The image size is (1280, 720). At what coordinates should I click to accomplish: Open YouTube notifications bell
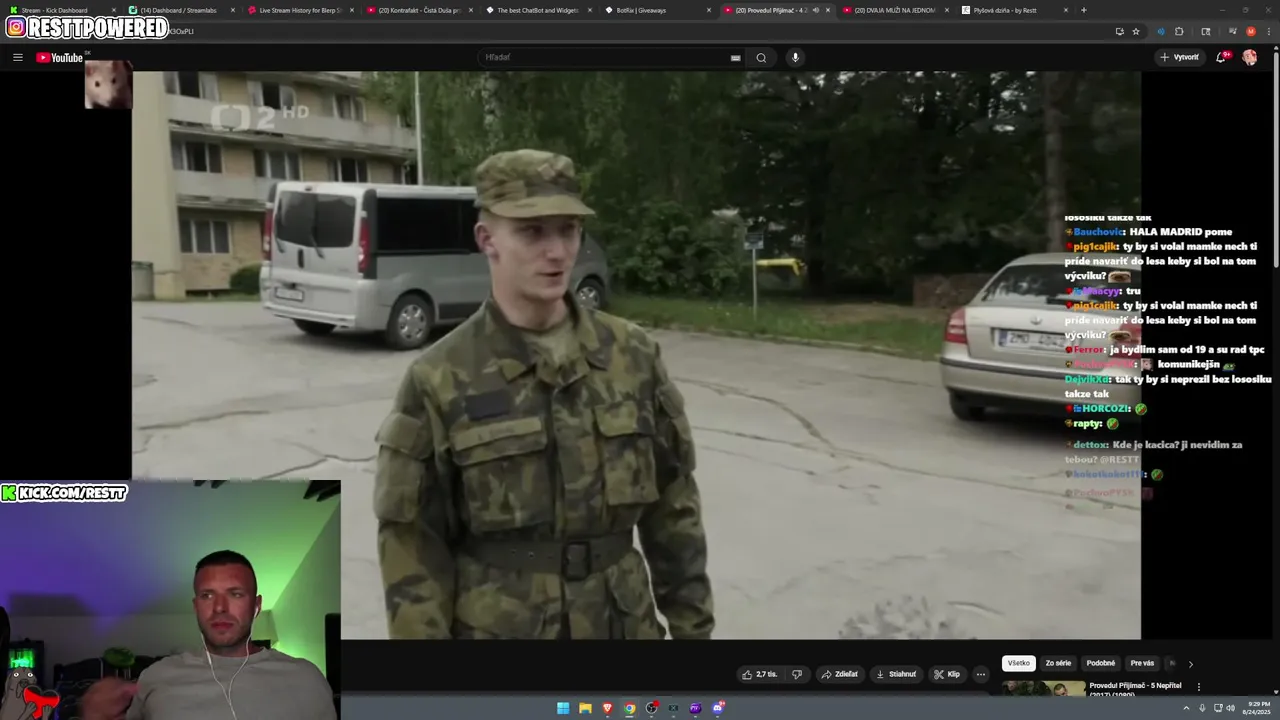tap(1221, 57)
